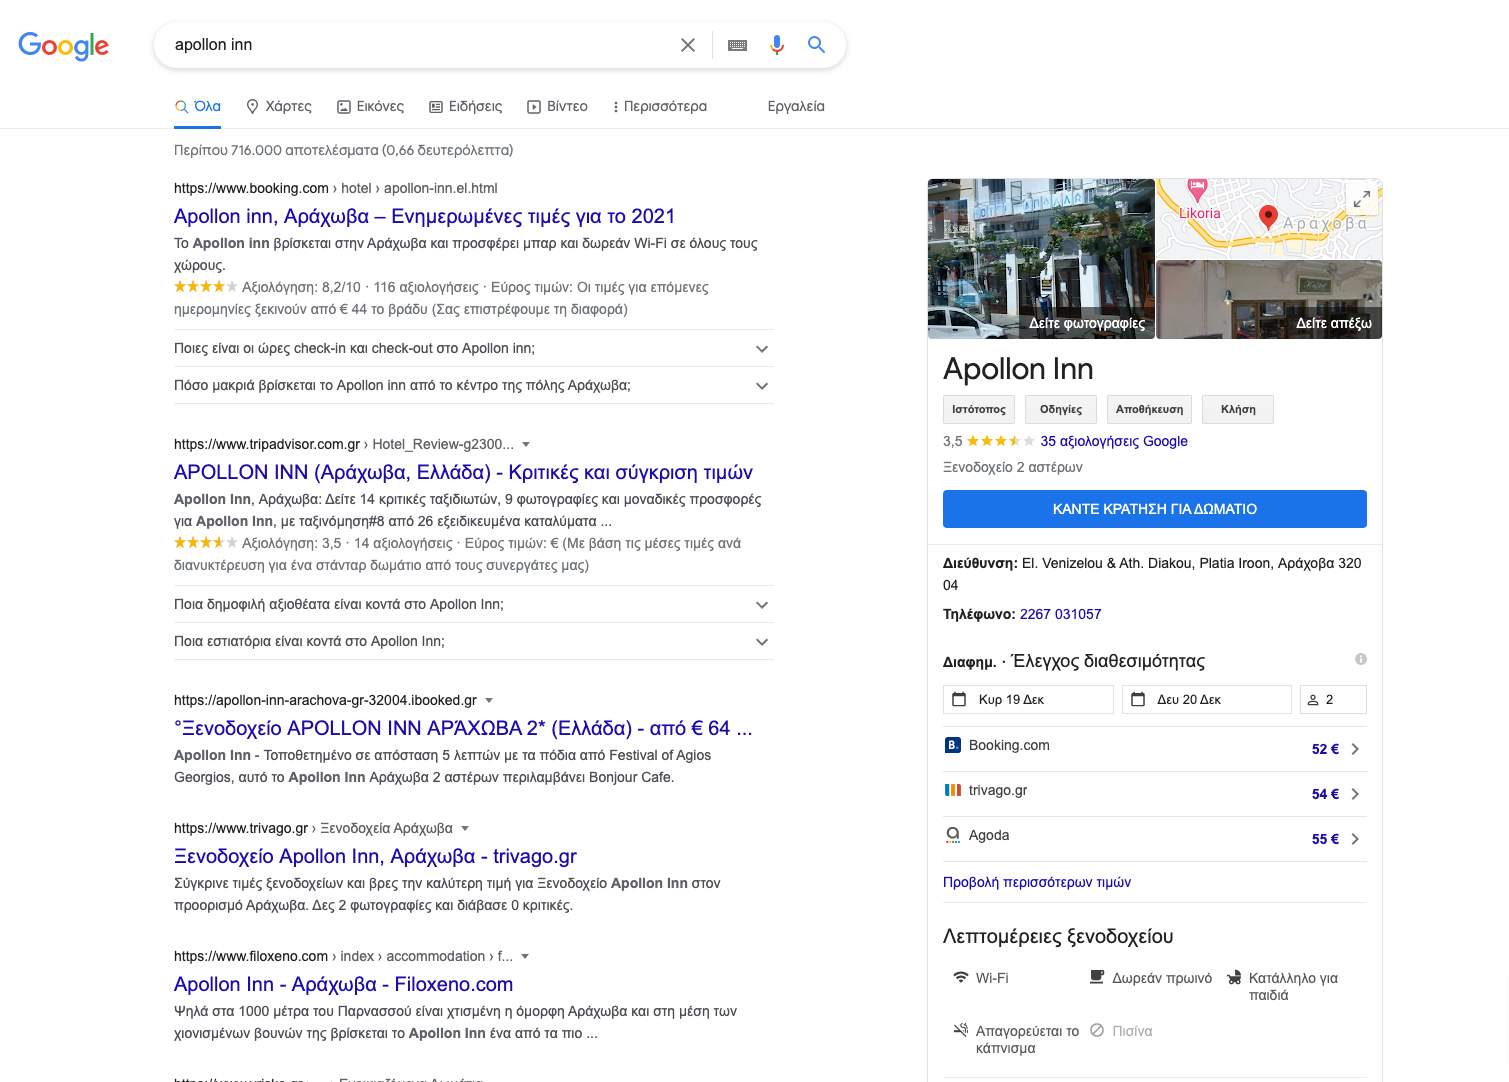
Task: Open dropdown arrow next to ibooked.gr URL
Action: point(489,700)
